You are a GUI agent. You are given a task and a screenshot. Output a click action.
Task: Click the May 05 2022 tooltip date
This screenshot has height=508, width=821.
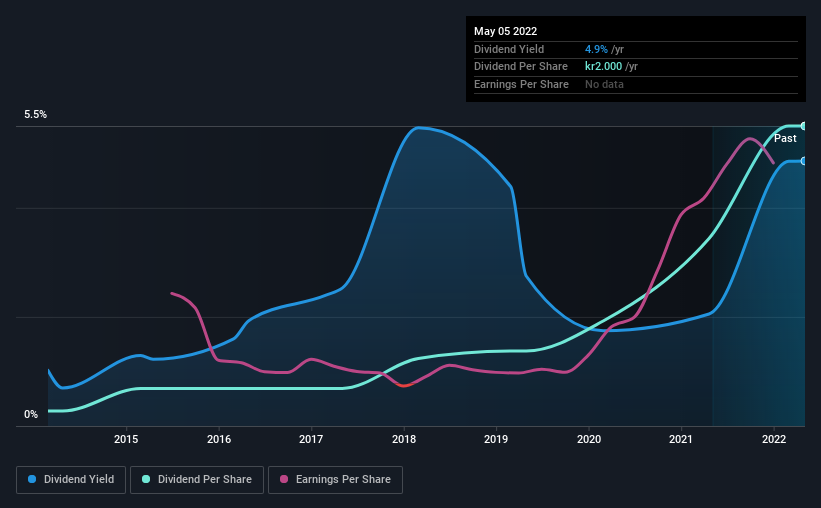coord(506,31)
